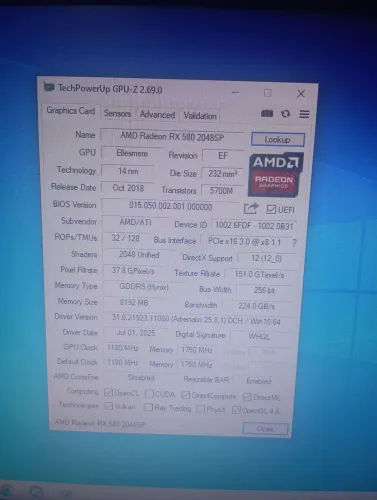This screenshot has height=500, width=377.
Task: Minimize the GPU-Z window
Action: pos(235,92)
